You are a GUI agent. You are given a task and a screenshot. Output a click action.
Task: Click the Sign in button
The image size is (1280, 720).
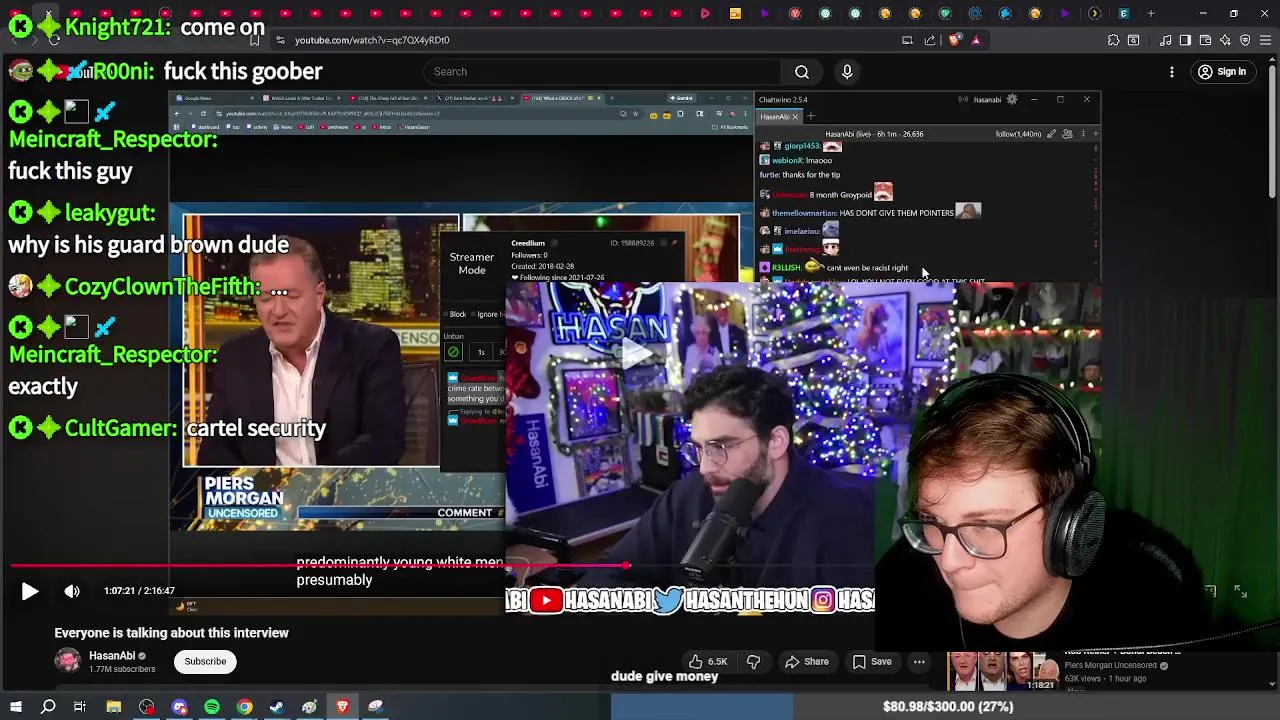(1222, 72)
